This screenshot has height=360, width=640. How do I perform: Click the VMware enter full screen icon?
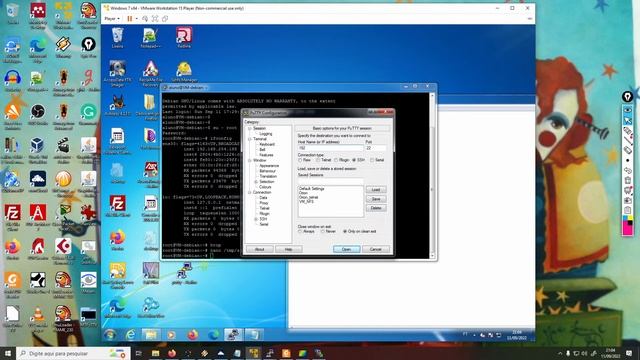coord(155,18)
